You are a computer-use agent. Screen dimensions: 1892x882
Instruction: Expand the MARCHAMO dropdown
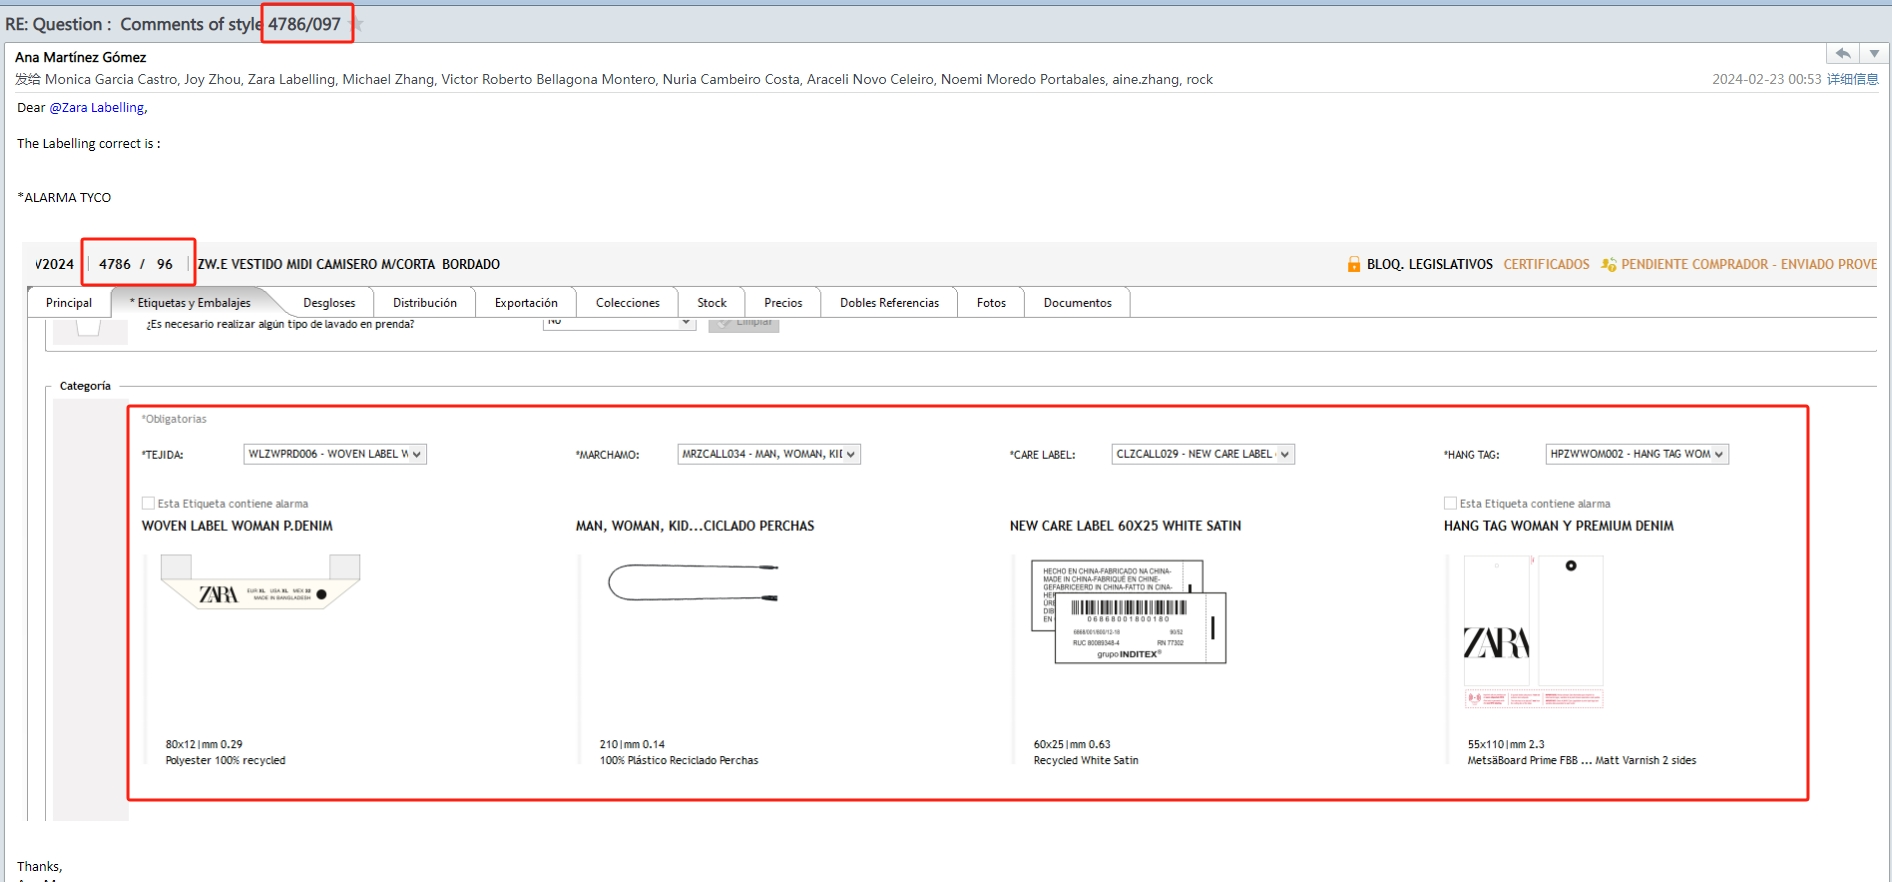(851, 455)
